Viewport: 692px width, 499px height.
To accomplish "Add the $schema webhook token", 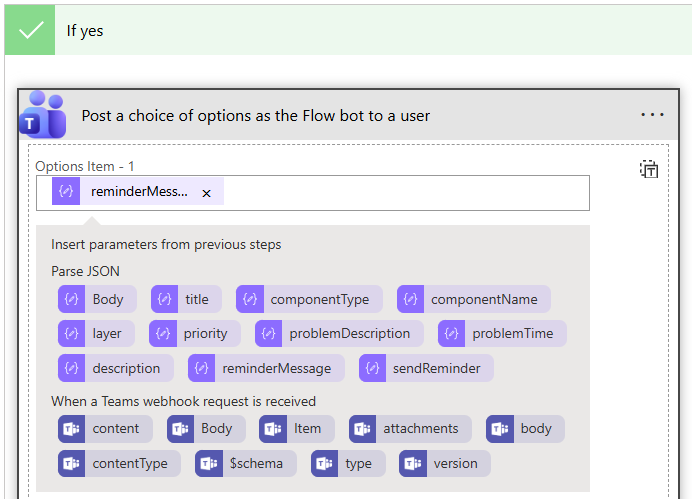I will pyautogui.click(x=246, y=463).
